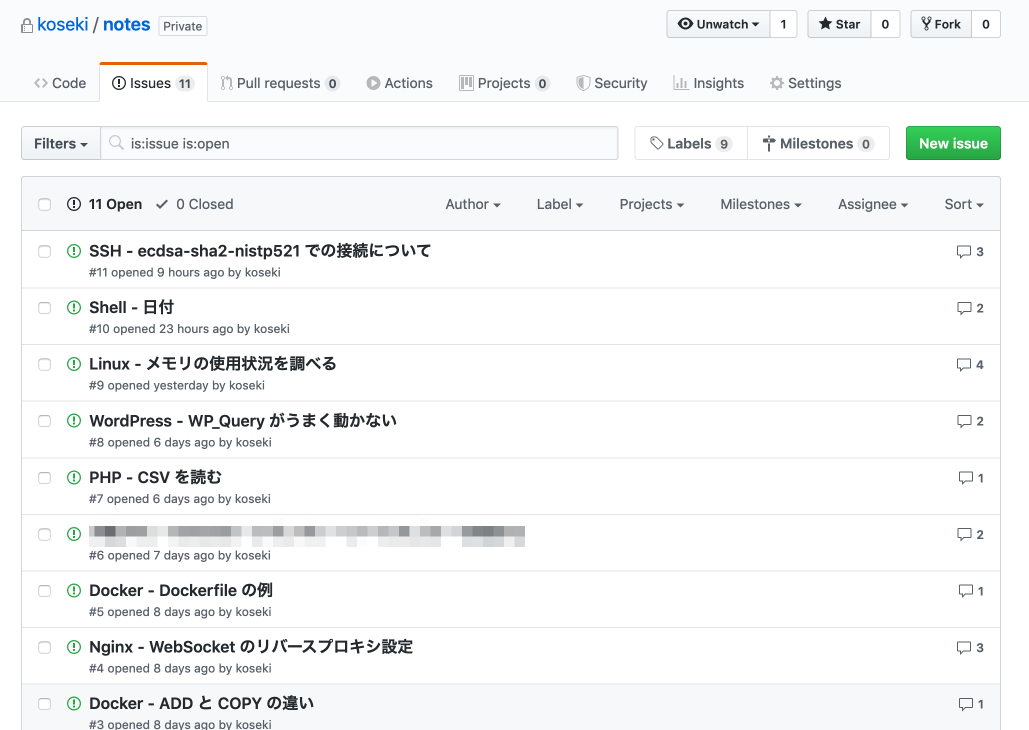Viewport: 1029px width, 730px height.
Task: Click the comment icon on Docker ADD と COPY issue
Action: [965, 704]
